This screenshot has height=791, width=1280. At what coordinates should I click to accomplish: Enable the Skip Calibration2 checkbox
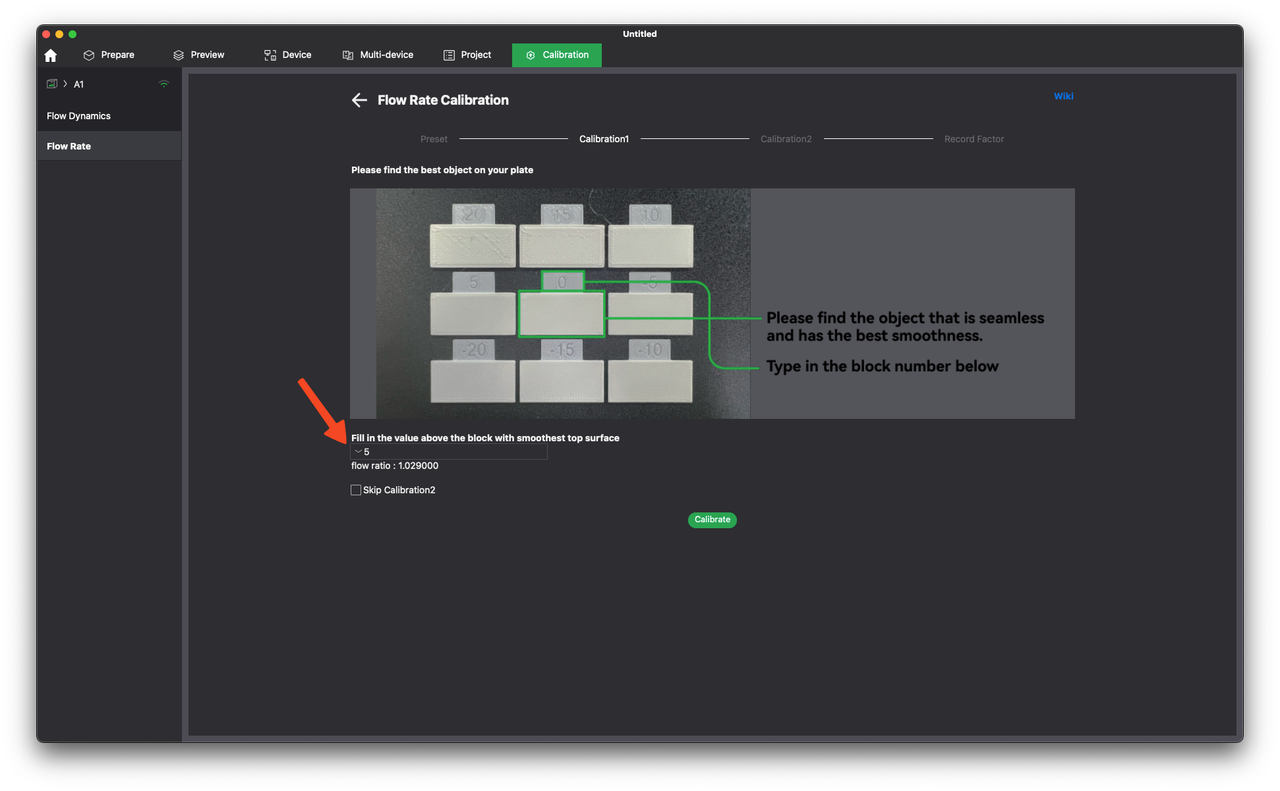(356, 490)
